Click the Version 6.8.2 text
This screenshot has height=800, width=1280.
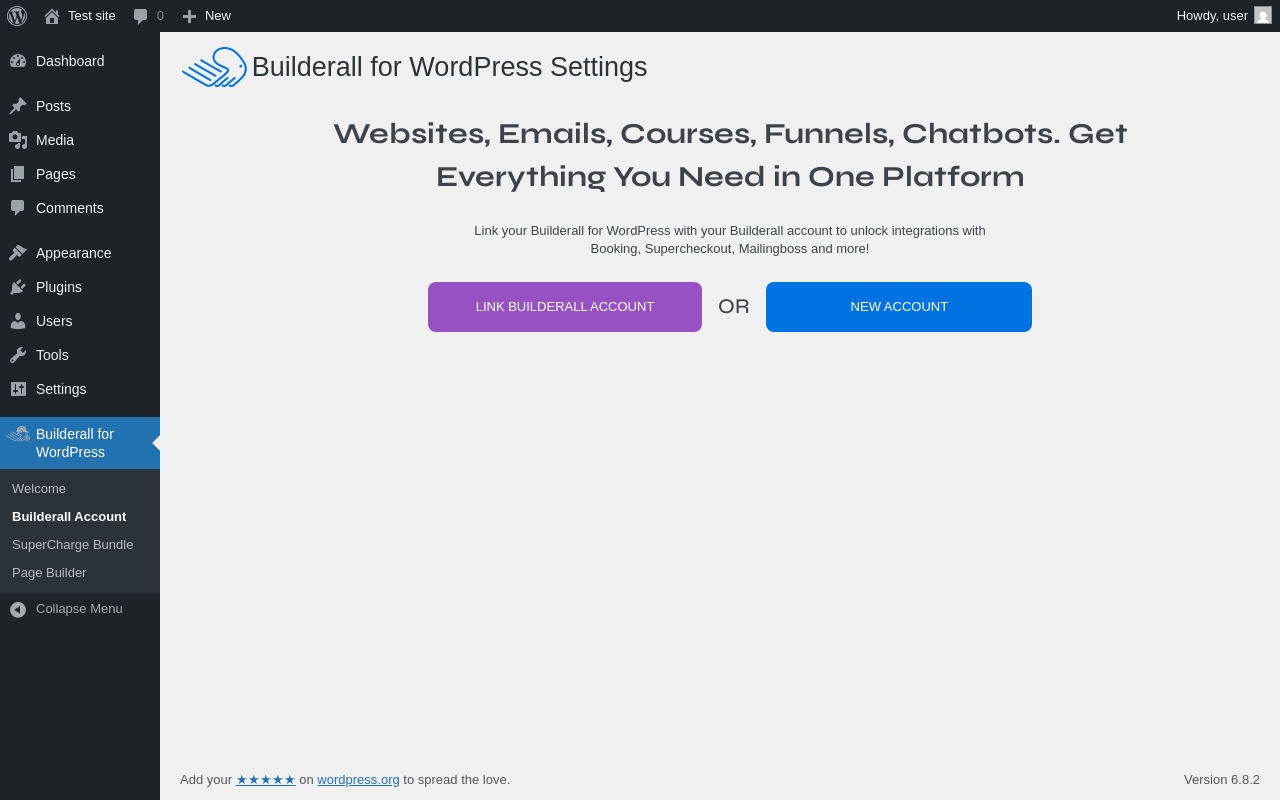click(x=1222, y=780)
